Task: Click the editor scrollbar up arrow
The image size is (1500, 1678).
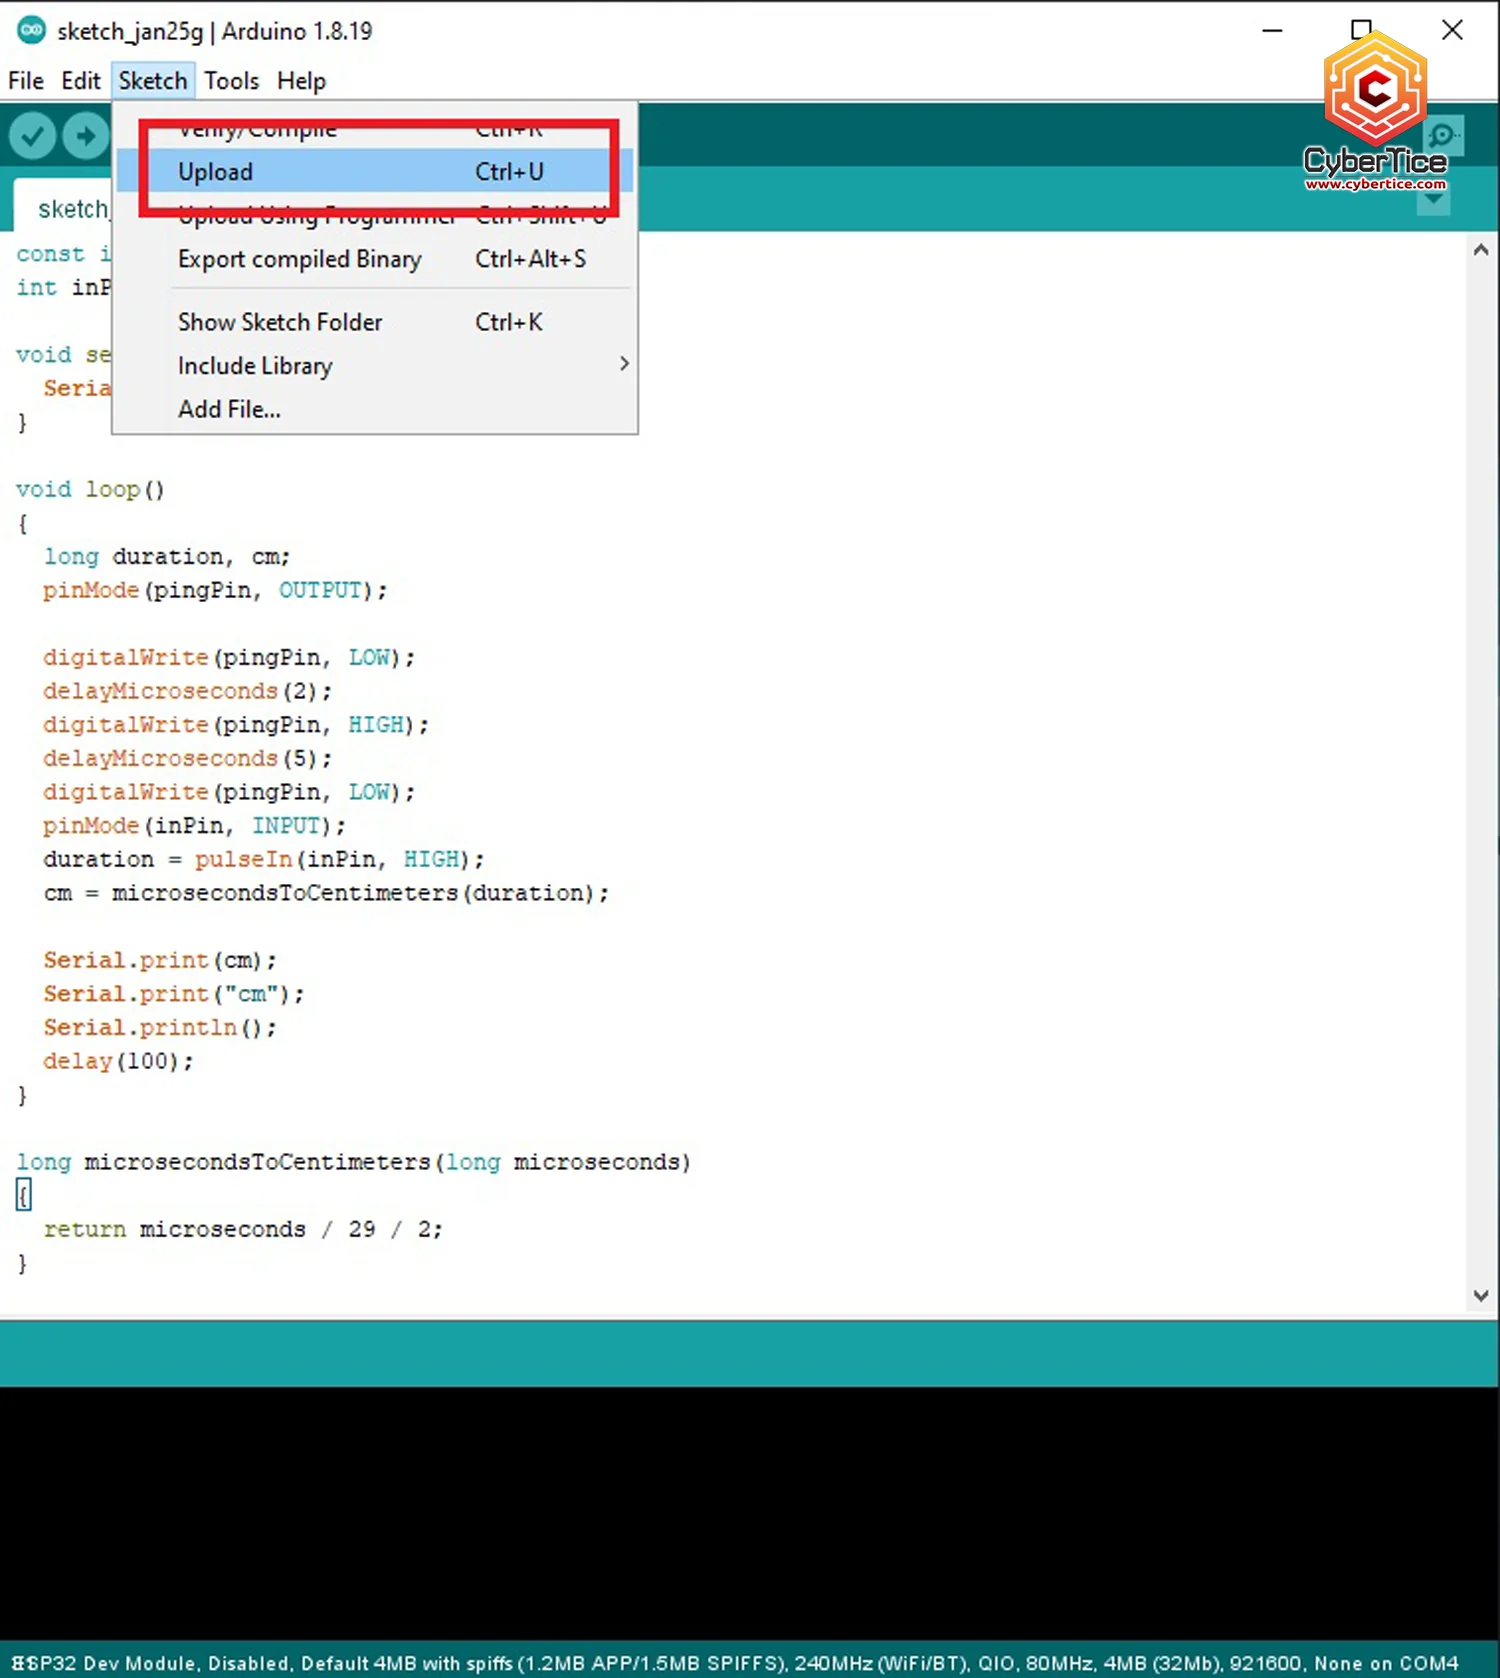Action: tap(1481, 250)
